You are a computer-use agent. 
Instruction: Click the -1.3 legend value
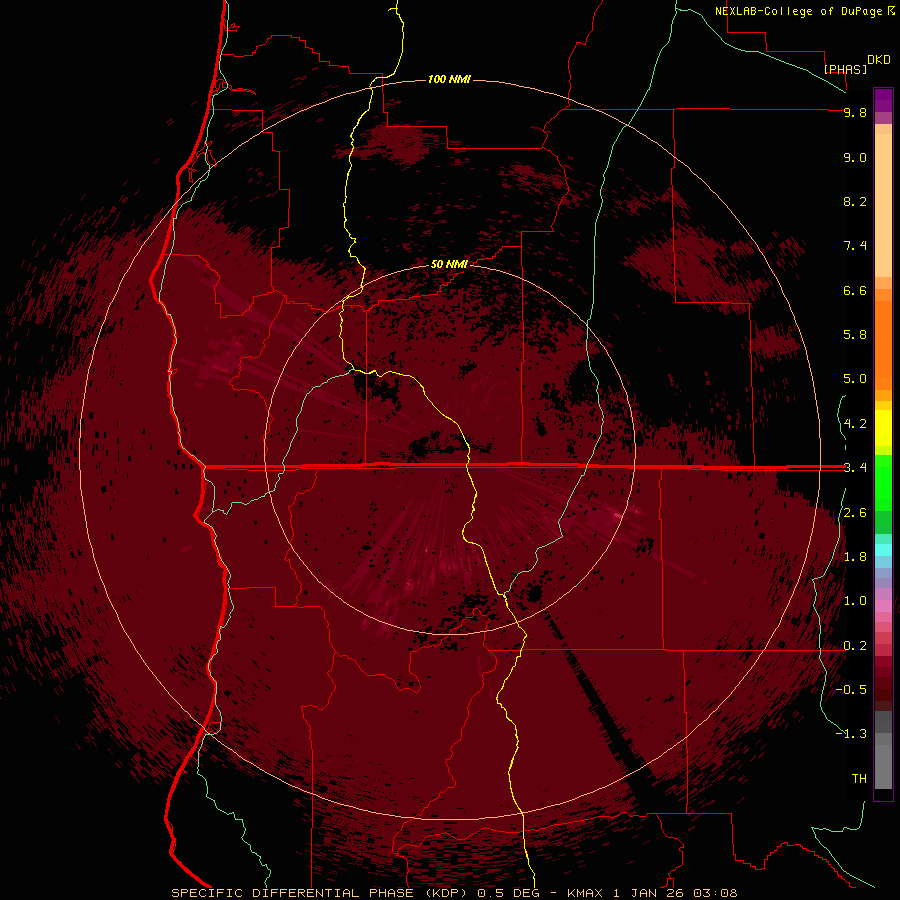(851, 734)
